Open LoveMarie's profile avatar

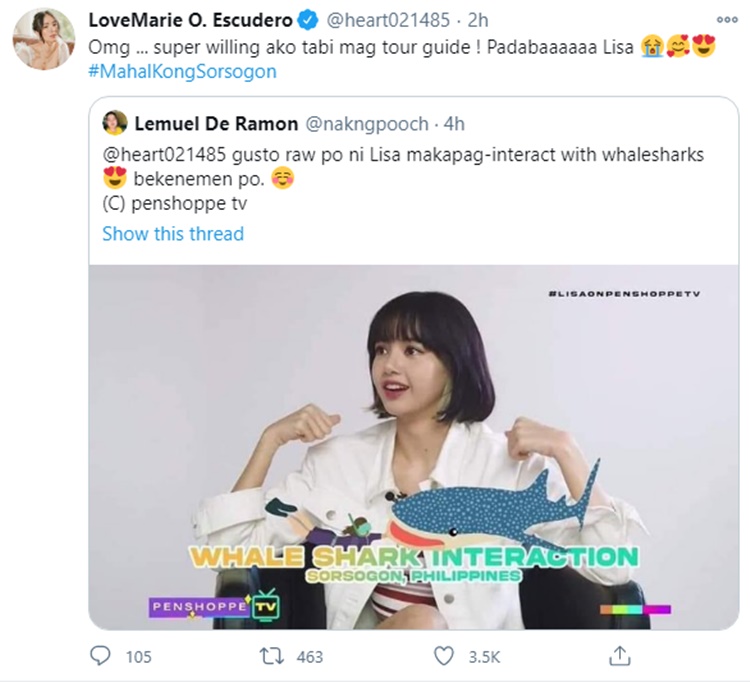coord(43,39)
